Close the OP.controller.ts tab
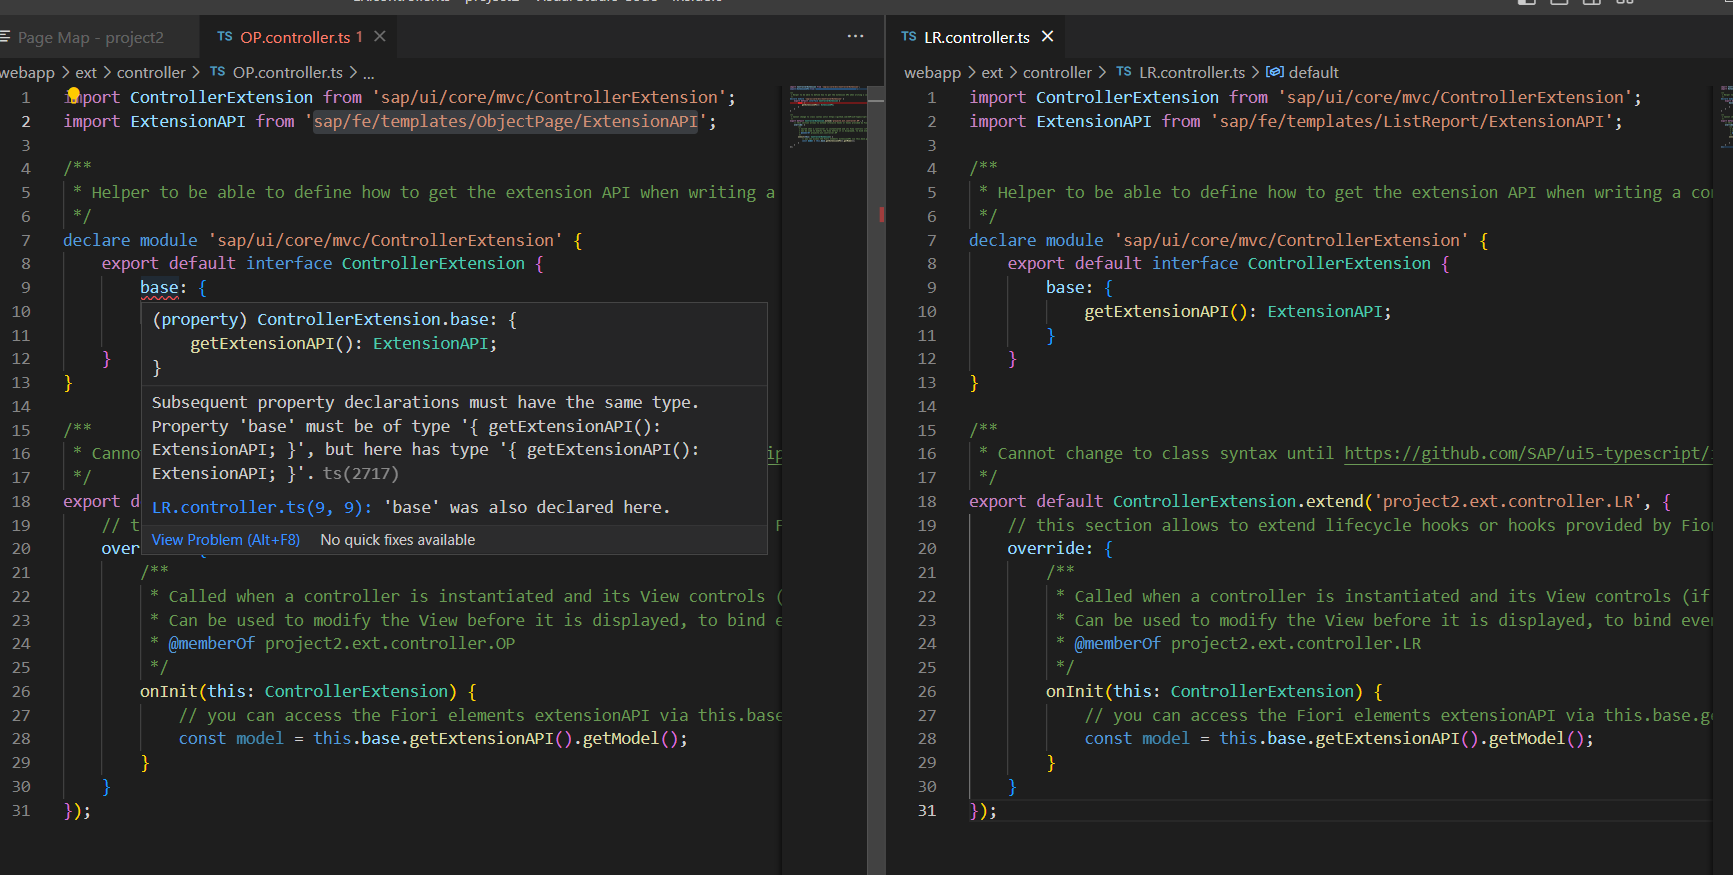The width and height of the screenshot is (1733, 875). 380,37
